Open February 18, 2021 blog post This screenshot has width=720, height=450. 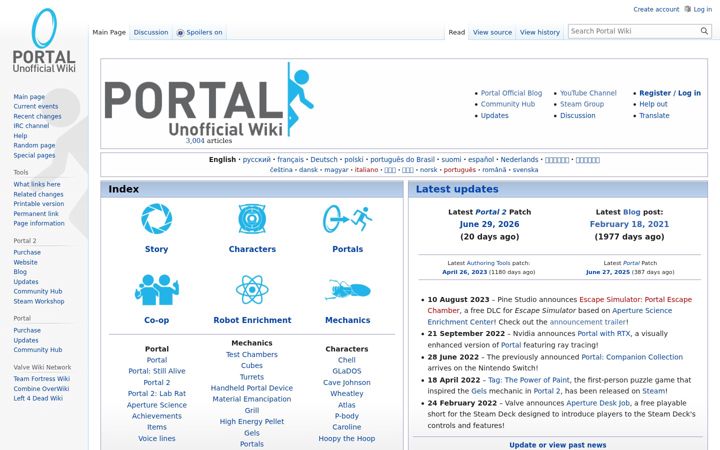coord(629,224)
